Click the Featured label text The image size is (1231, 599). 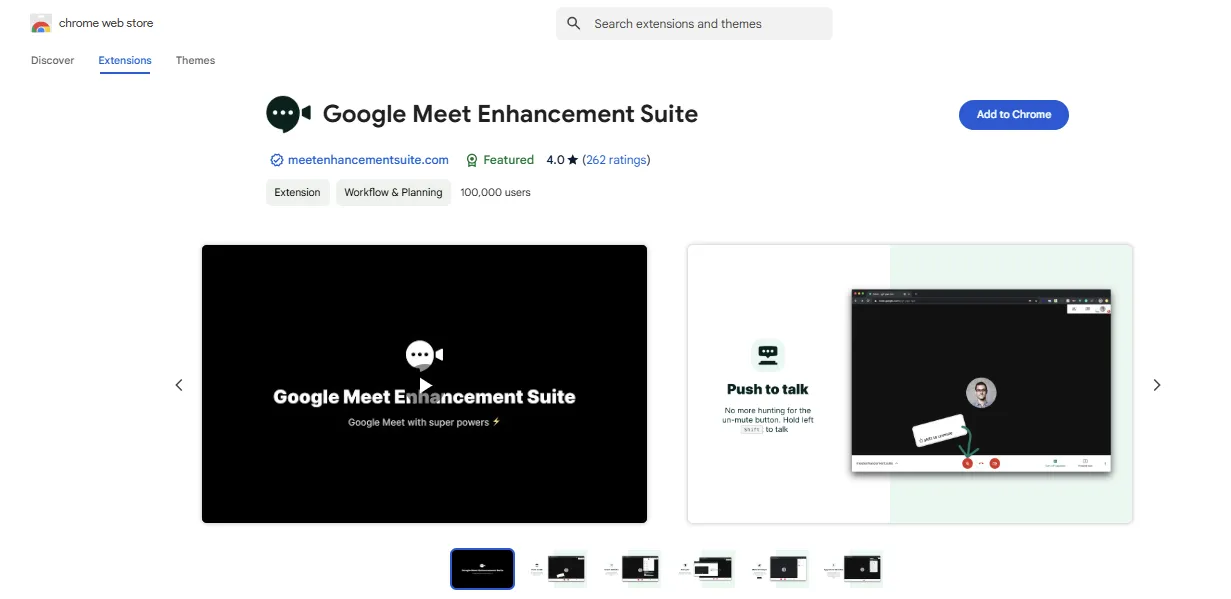tap(509, 160)
